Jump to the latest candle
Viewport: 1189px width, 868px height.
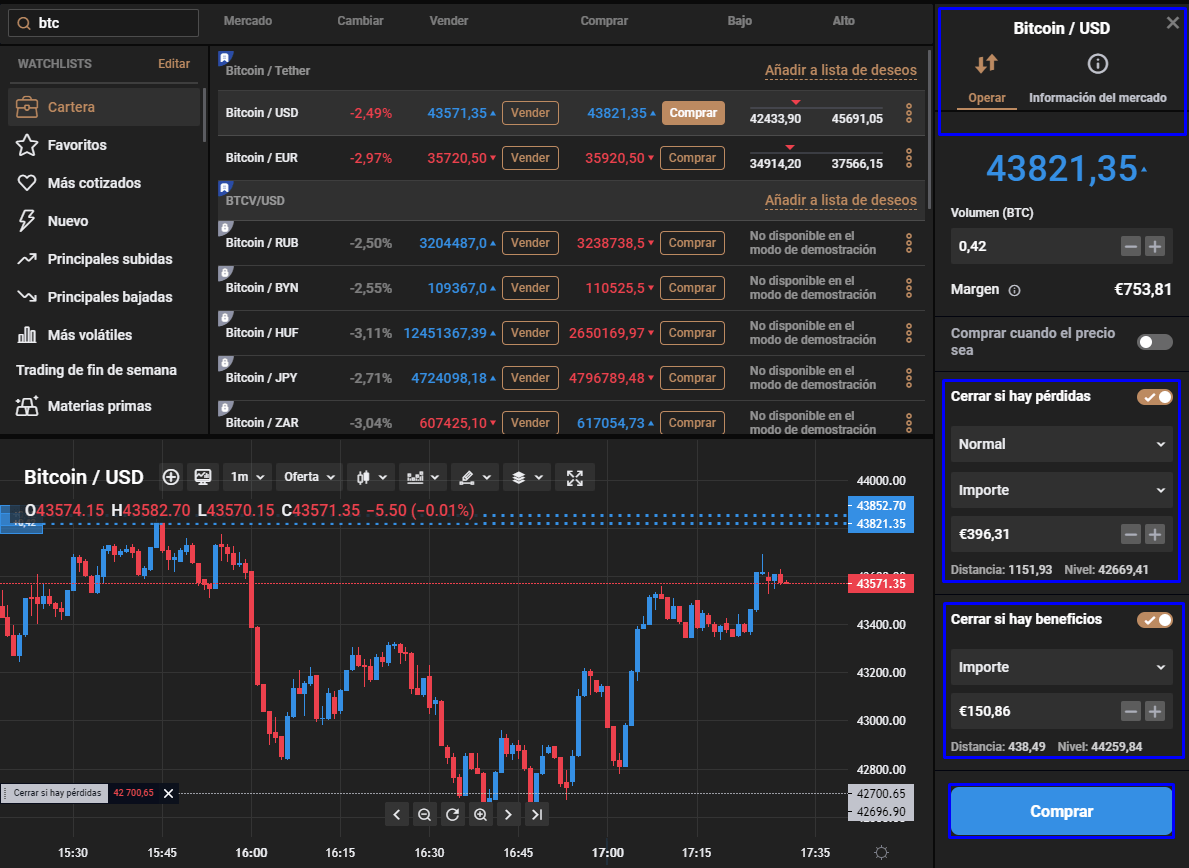point(538,815)
